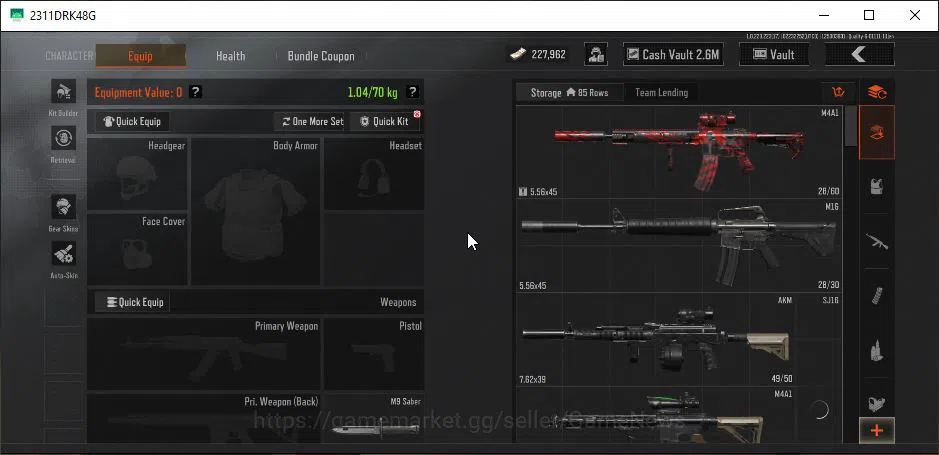Switch to the Health tab

(231, 56)
